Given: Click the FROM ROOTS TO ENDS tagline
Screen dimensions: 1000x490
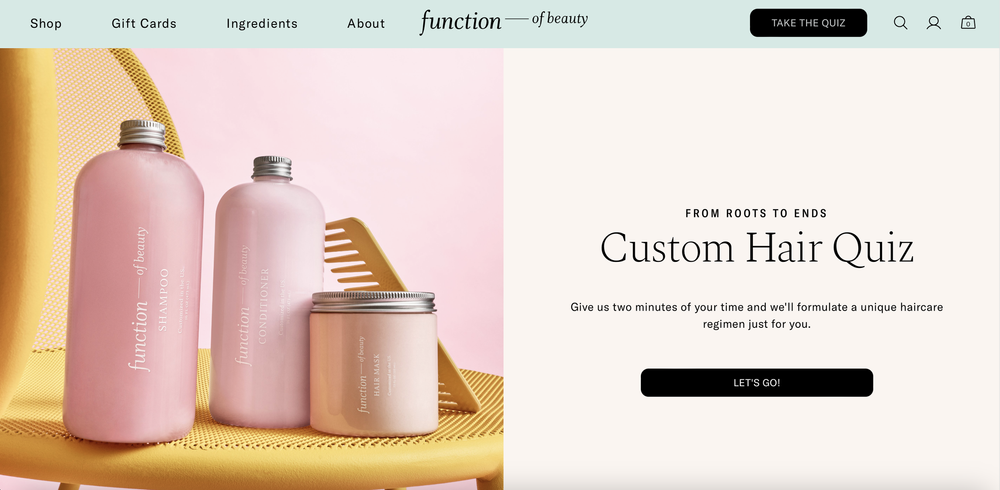Looking at the screenshot, I should click(756, 214).
